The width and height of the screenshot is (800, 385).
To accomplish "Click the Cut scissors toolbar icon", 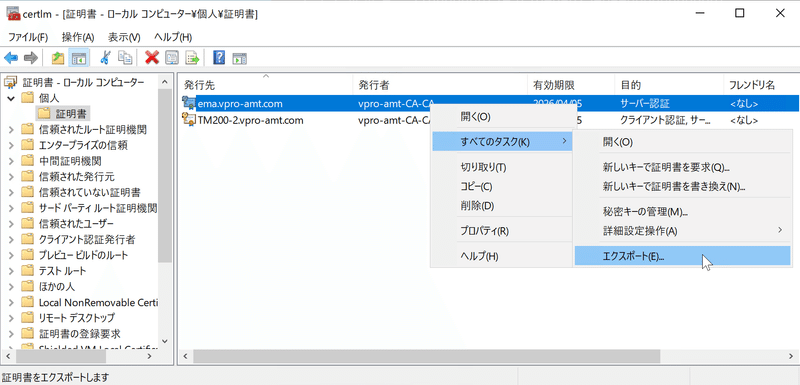I will [x=105, y=58].
